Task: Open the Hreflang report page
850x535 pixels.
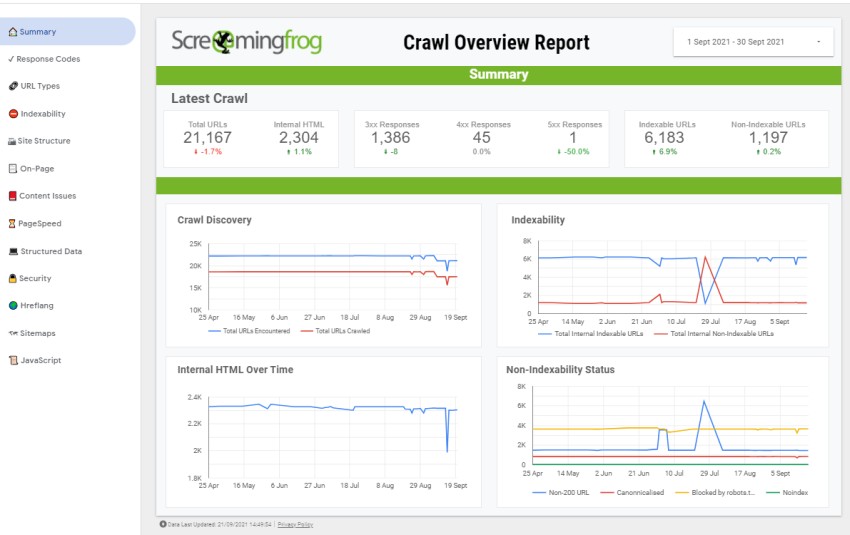Action: click(x=37, y=305)
